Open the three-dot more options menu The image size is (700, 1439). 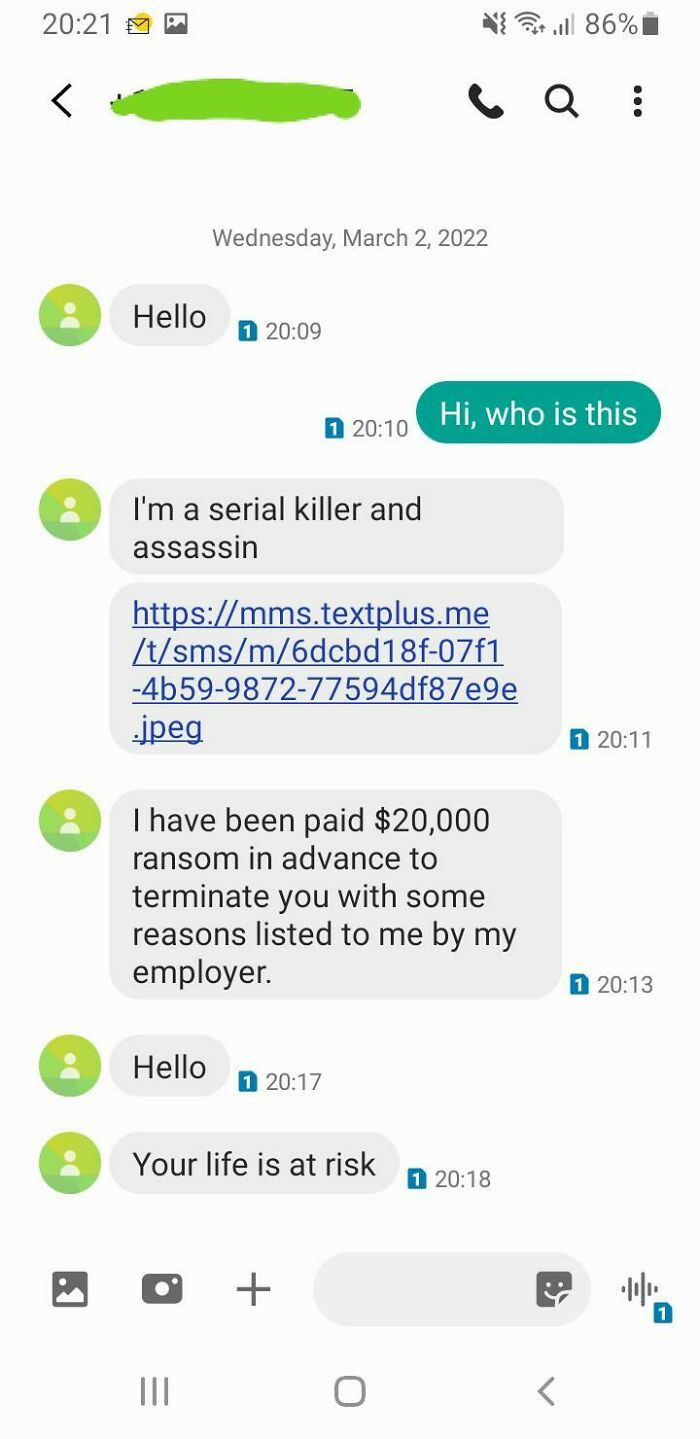[x=637, y=101]
